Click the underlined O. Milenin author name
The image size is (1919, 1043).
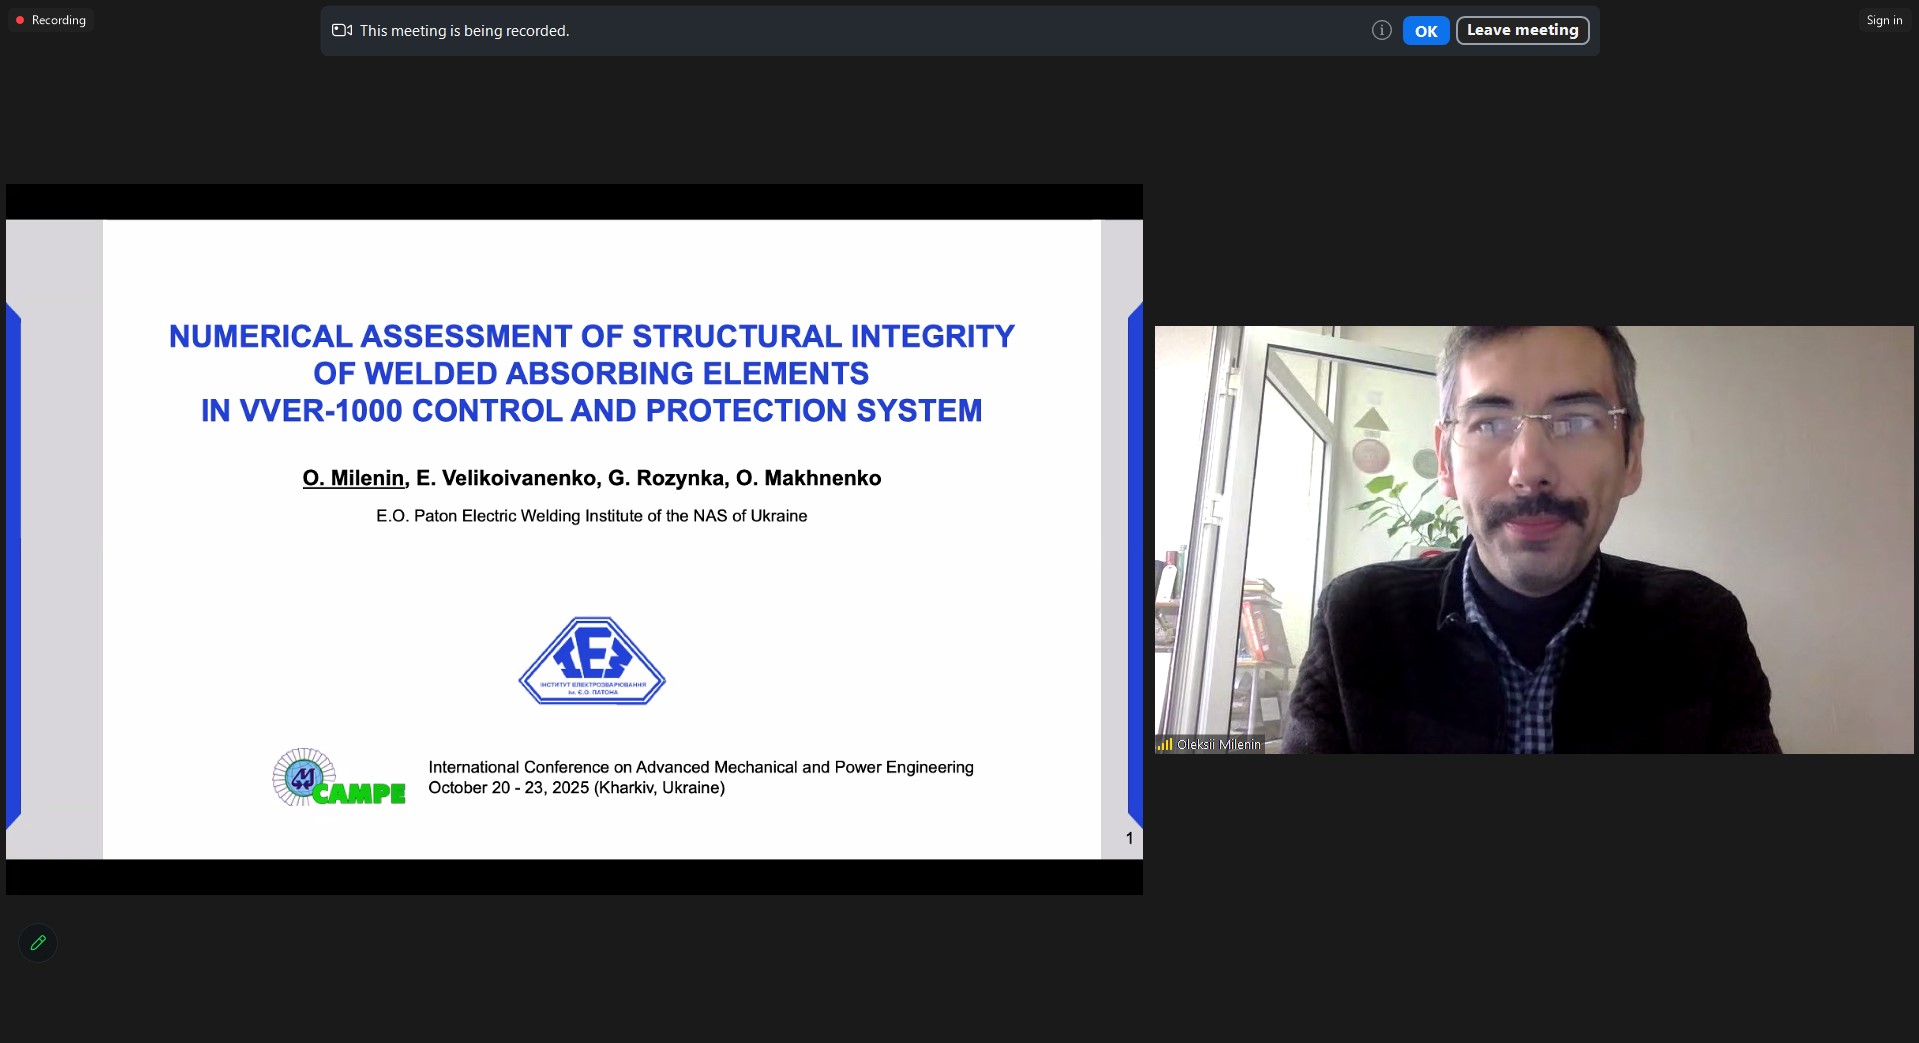[353, 478]
